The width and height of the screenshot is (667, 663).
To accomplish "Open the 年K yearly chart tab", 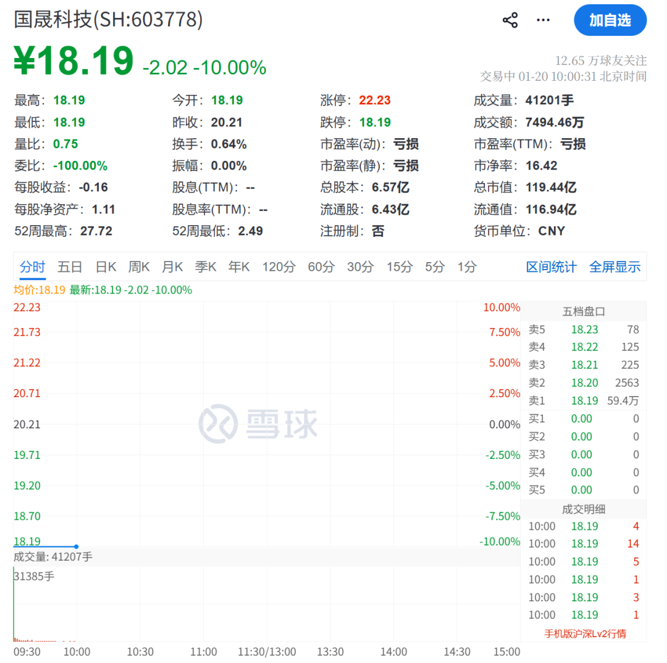I will (239, 267).
